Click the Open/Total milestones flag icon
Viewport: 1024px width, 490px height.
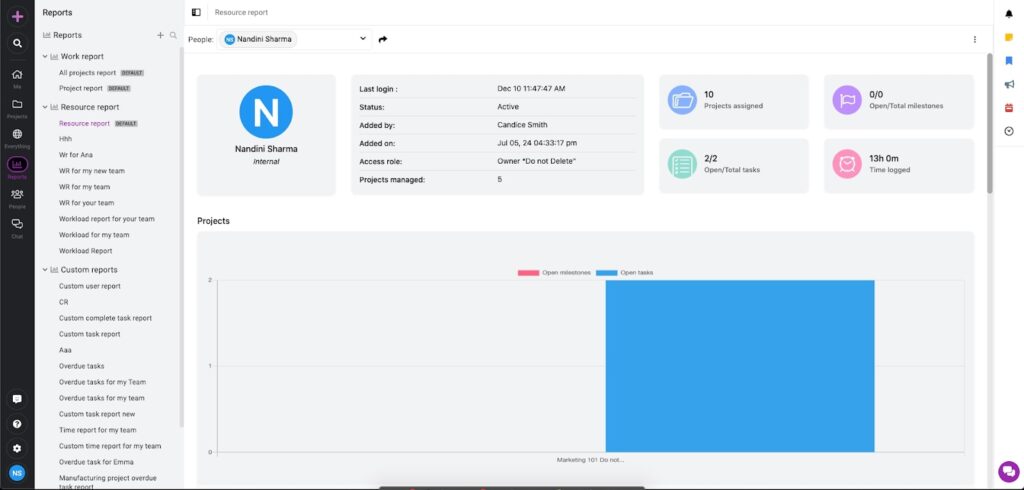tap(847, 100)
